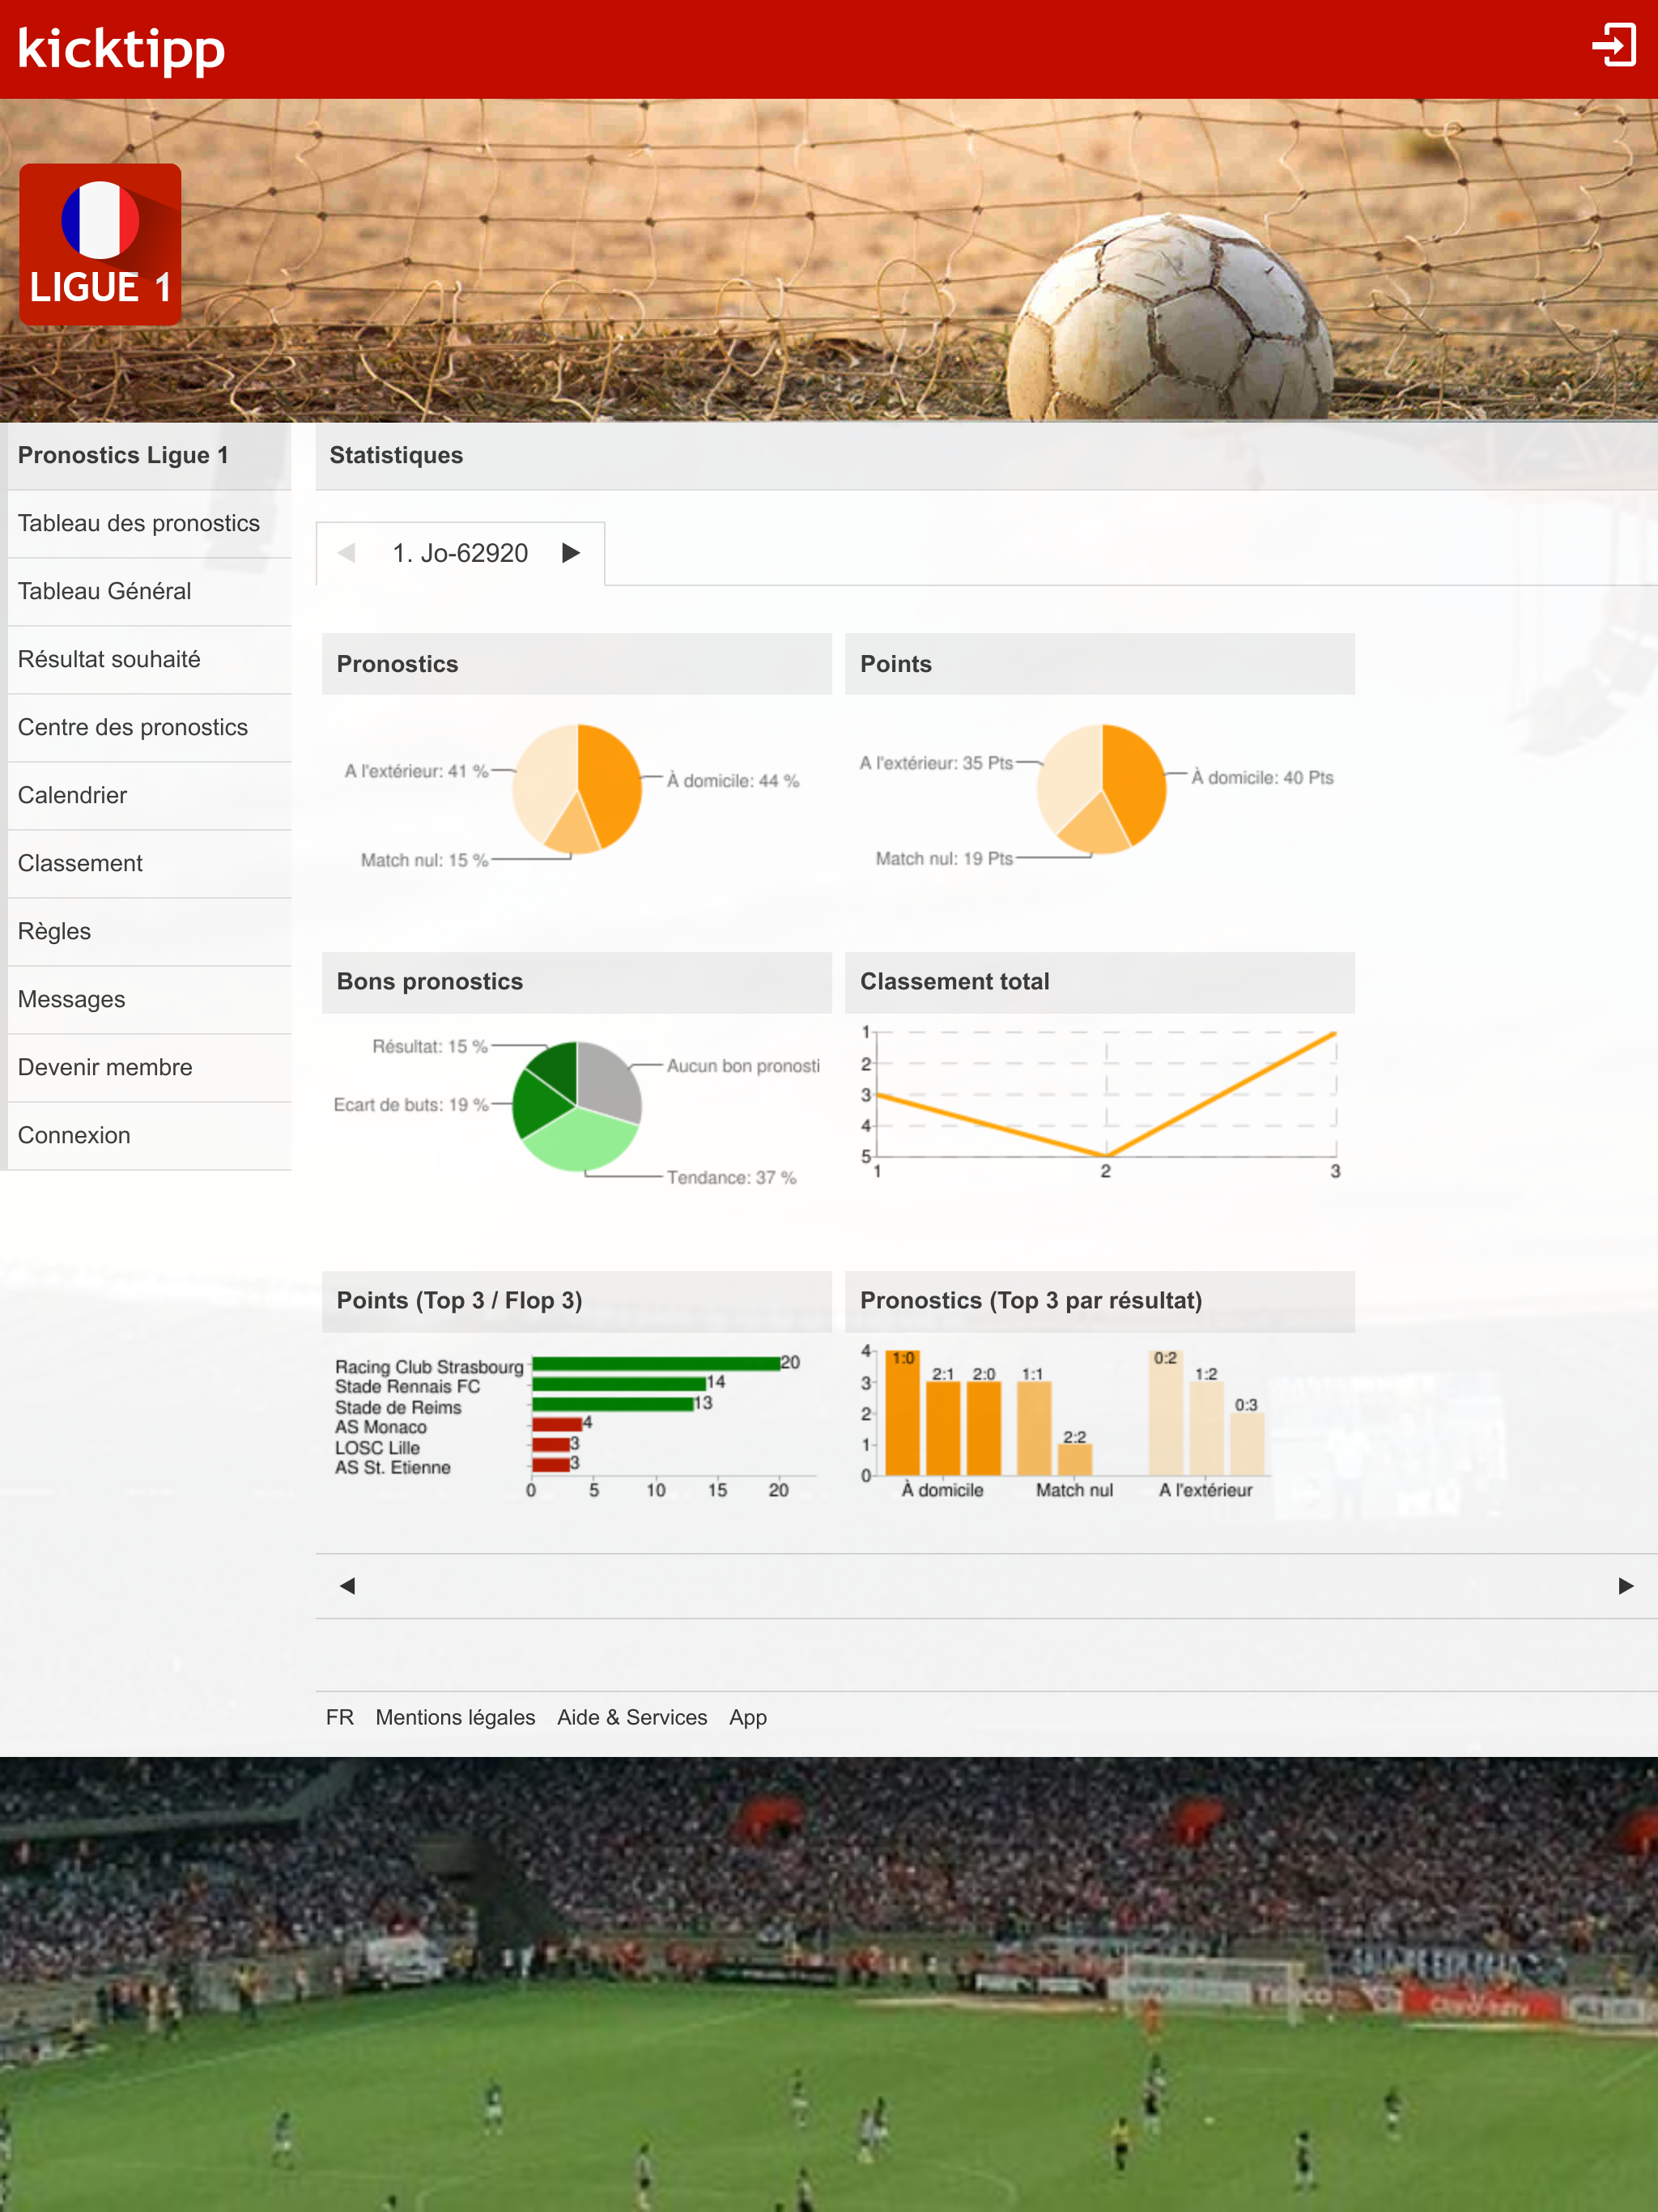Show the Classement page
The width and height of the screenshot is (1658, 2212).
(x=80, y=863)
